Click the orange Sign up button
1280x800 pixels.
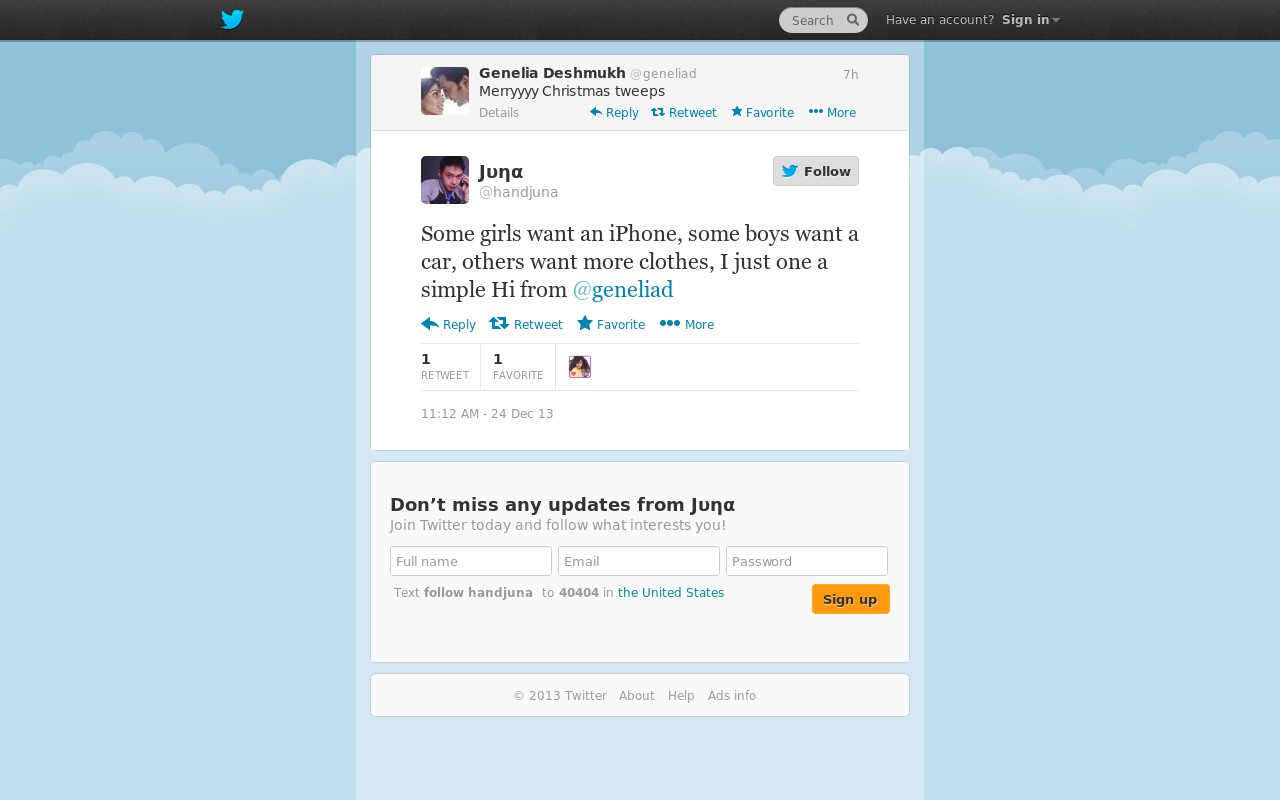pyautogui.click(x=851, y=599)
